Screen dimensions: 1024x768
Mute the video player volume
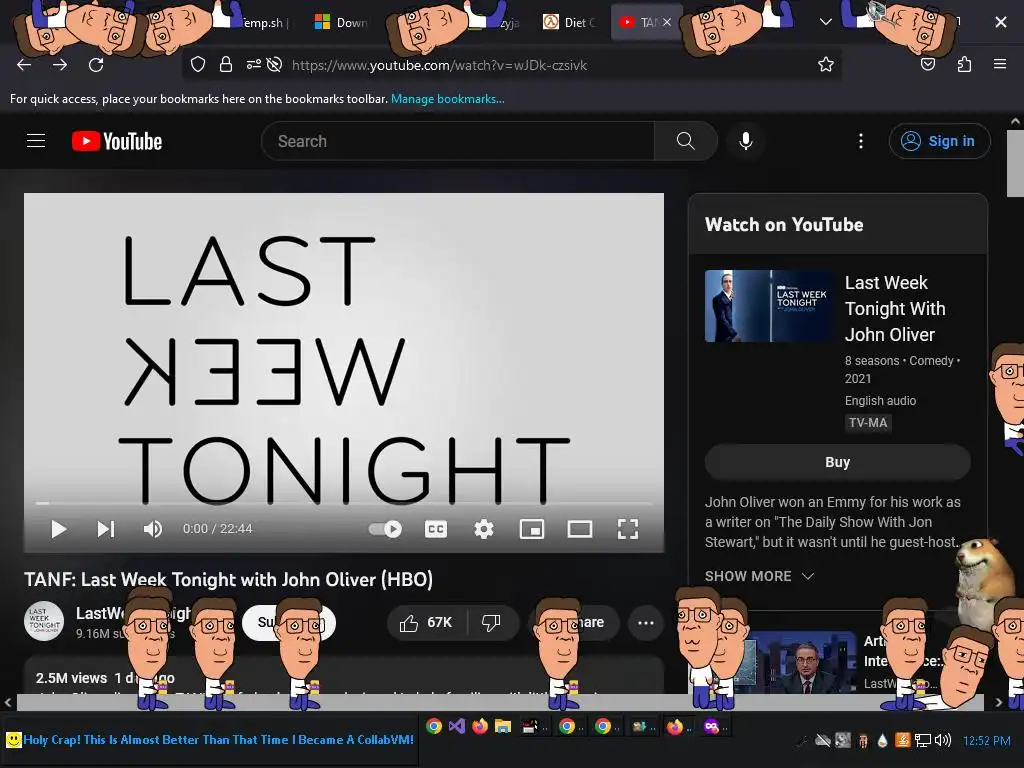click(153, 529)
